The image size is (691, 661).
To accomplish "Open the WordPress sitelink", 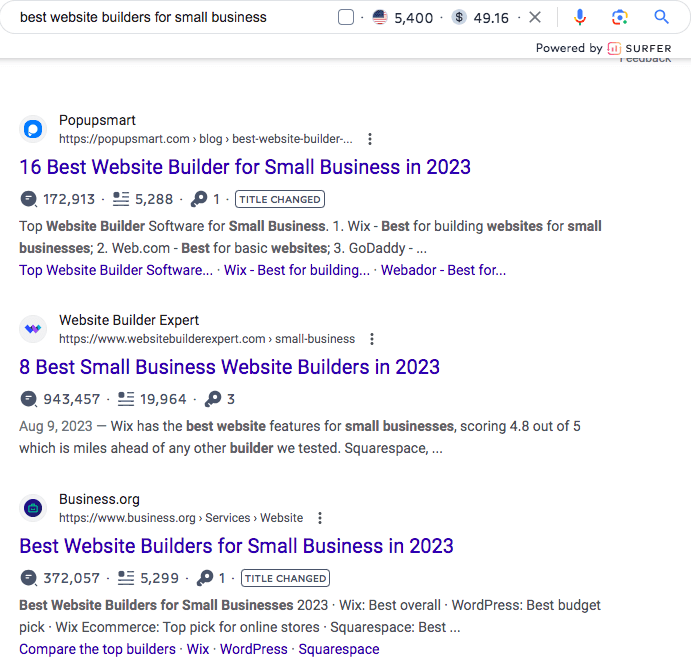I will [x=254, y=649].
